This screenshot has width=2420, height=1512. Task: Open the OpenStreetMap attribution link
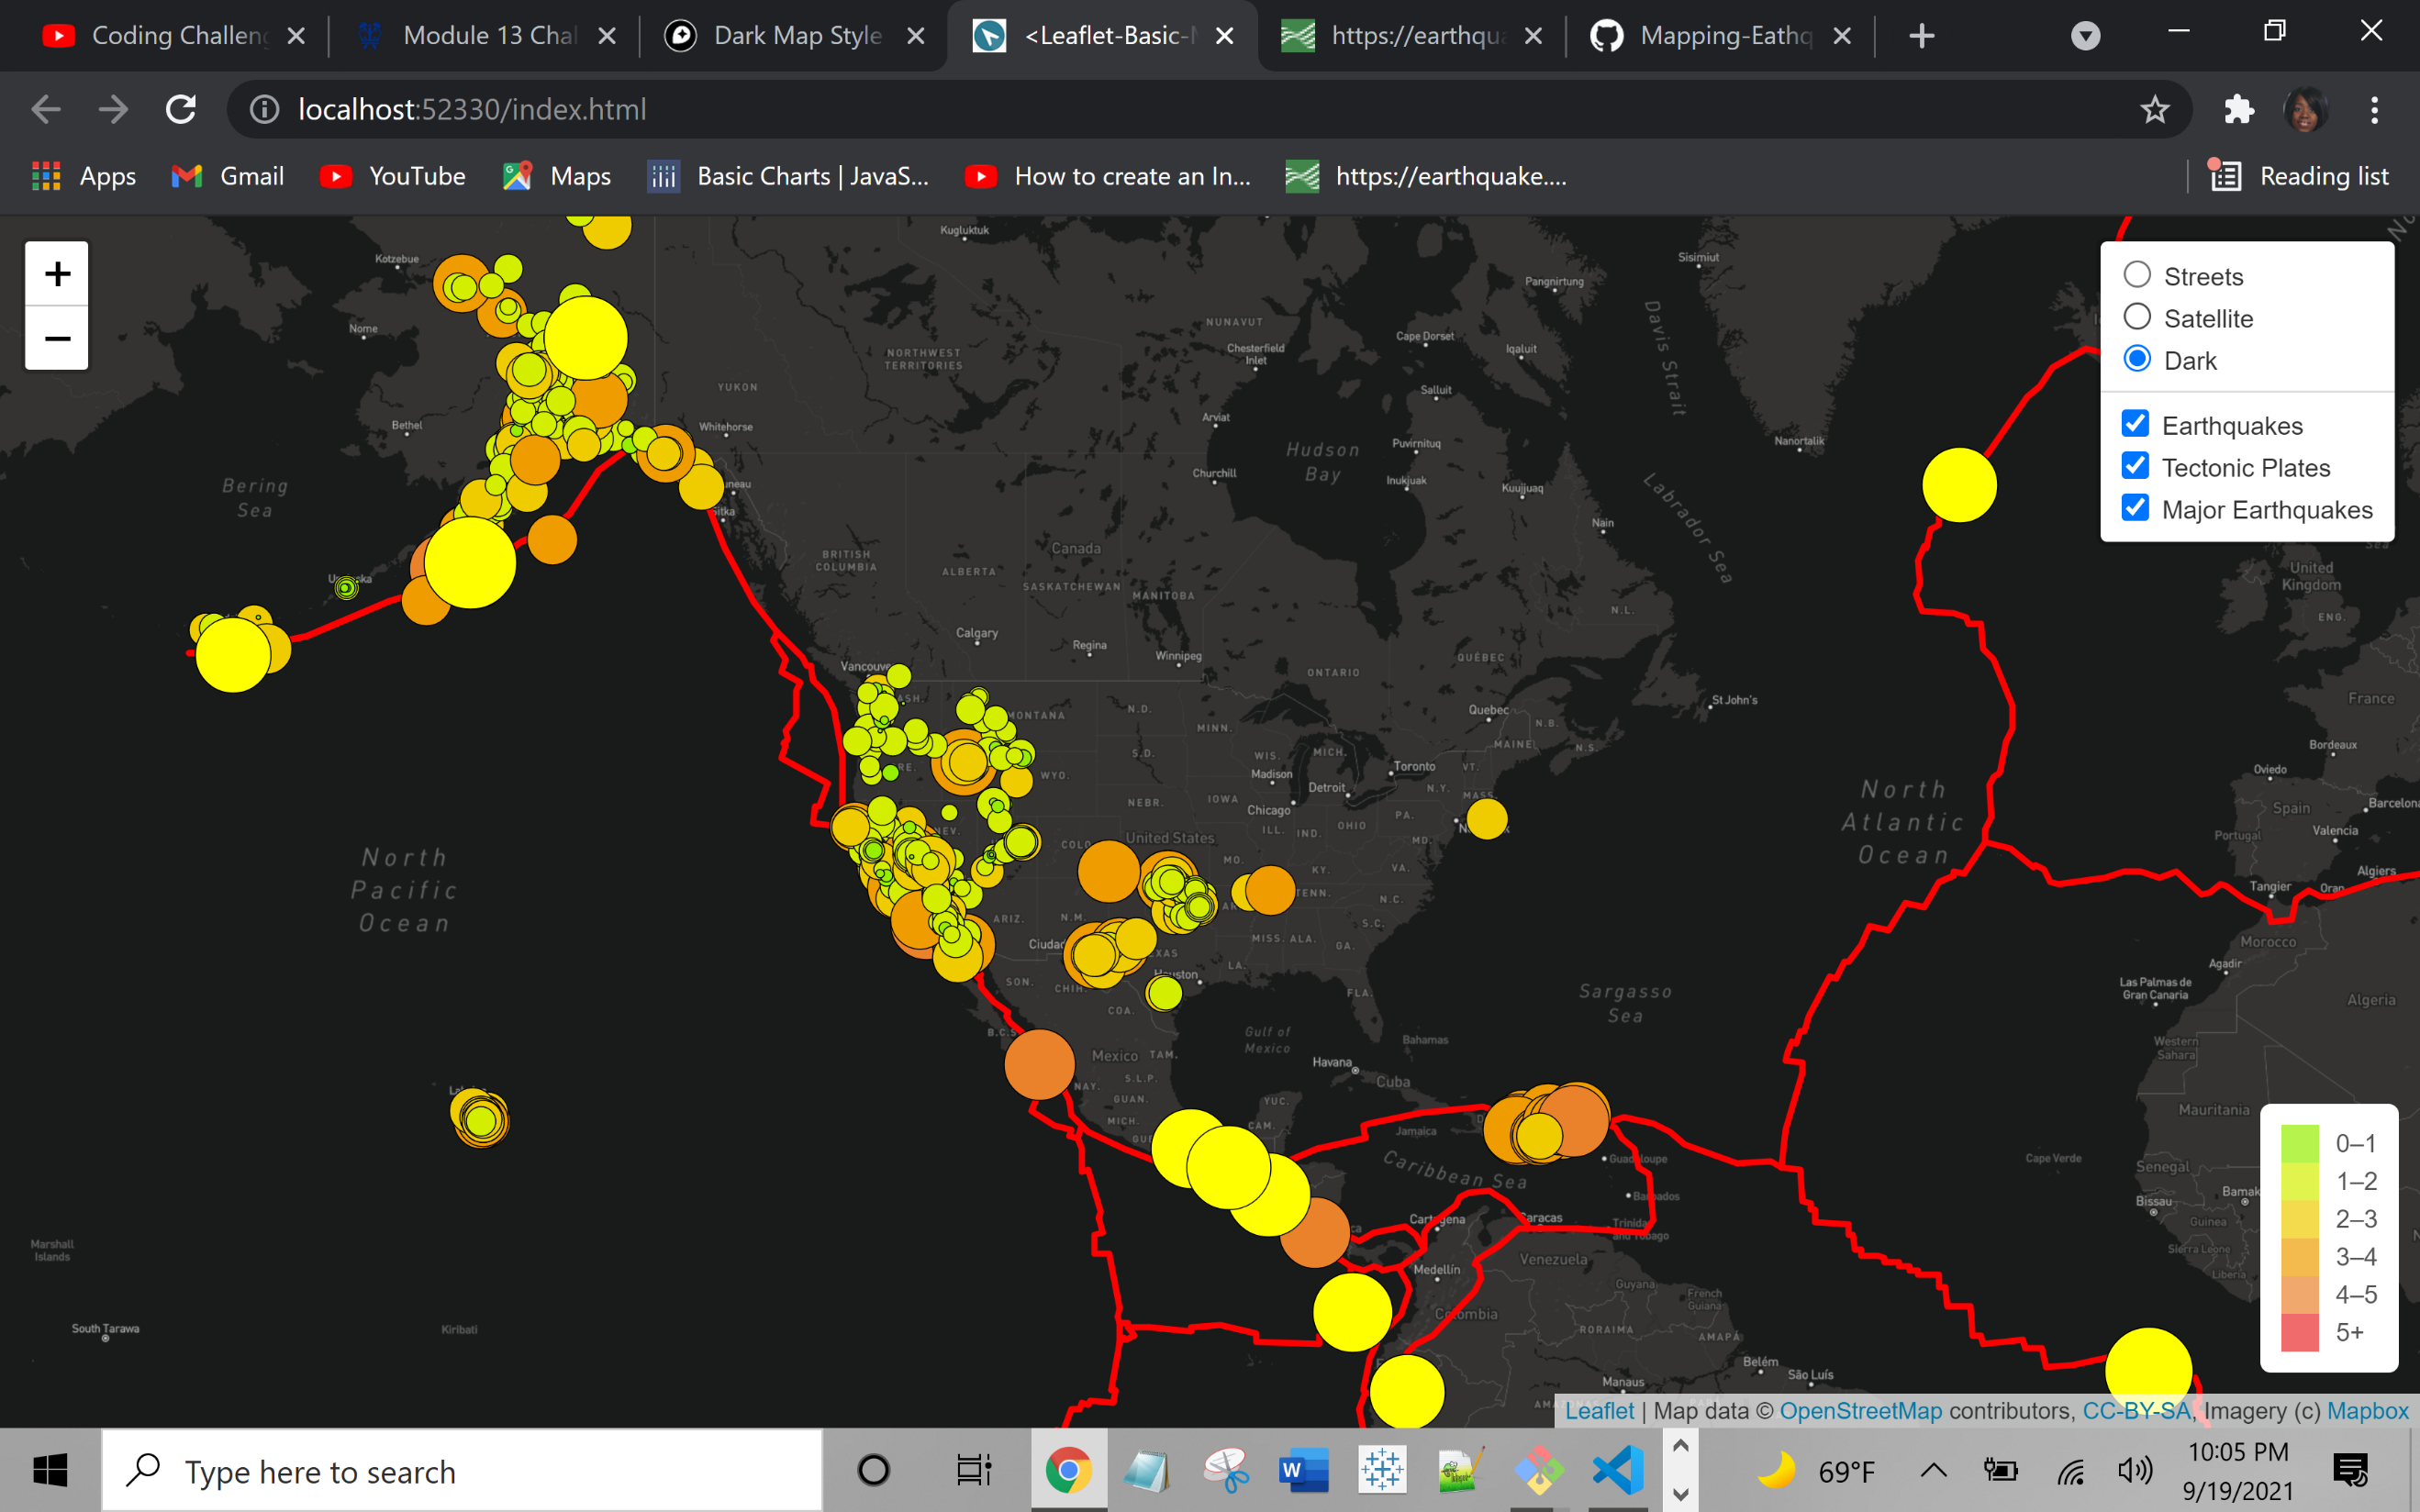pyautogui.click(x=1861, y=1411)
